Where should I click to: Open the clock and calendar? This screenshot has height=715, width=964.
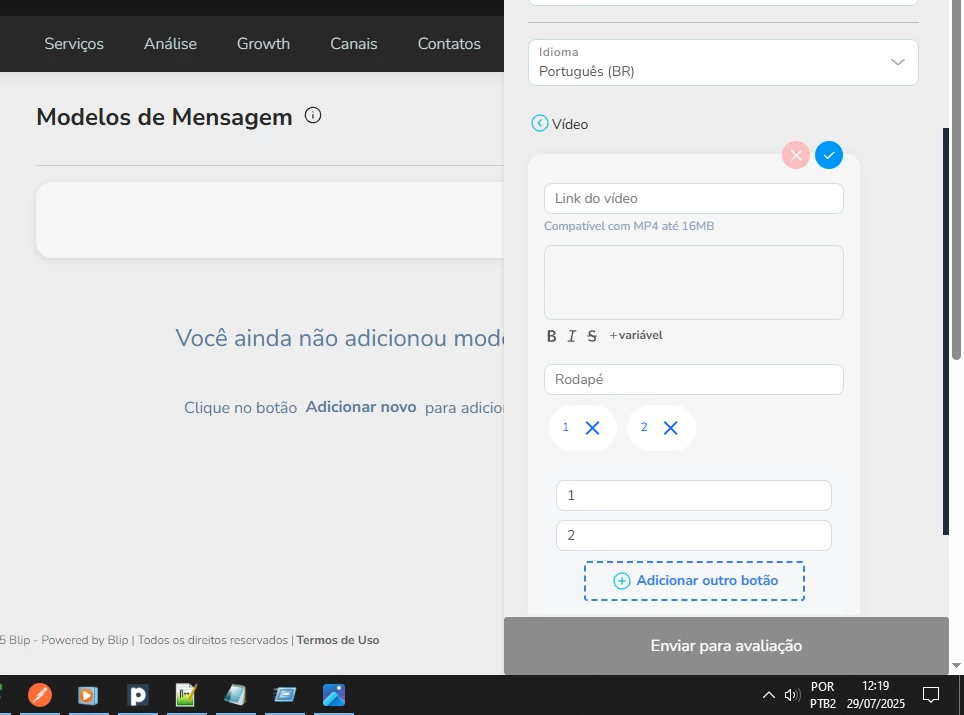click(x=875, y=695)
